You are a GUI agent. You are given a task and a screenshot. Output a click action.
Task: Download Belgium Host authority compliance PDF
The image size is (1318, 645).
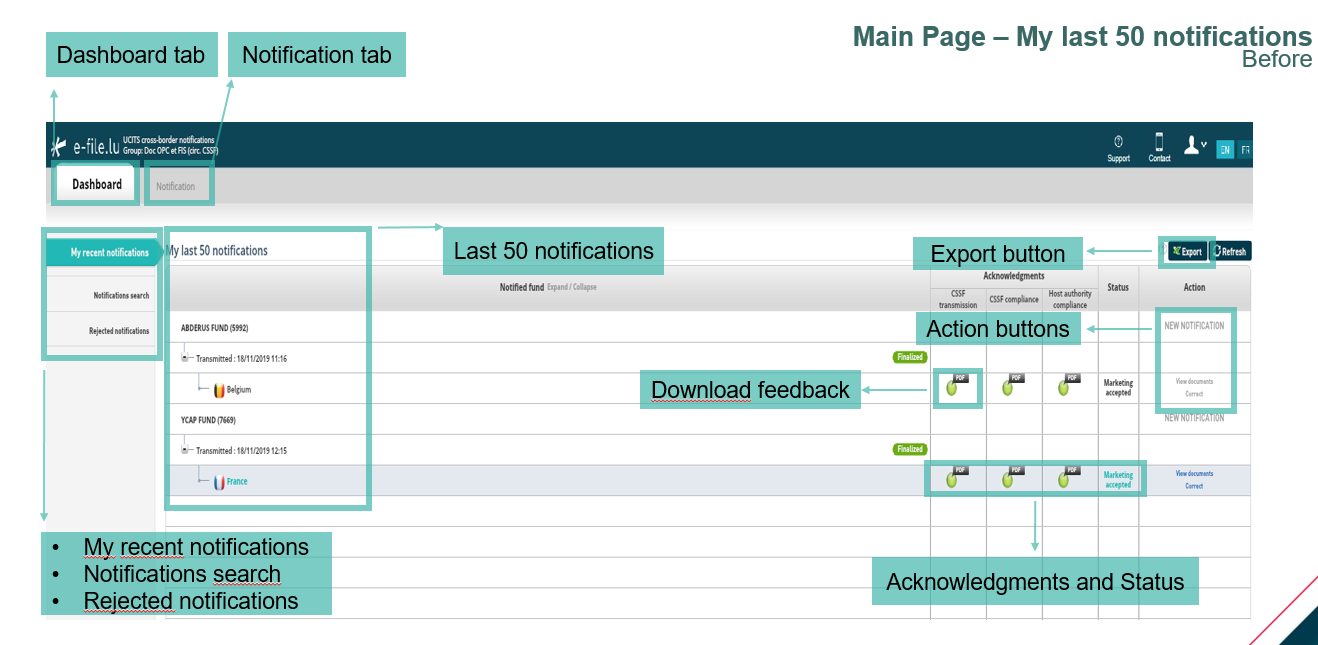[1068, 385]
